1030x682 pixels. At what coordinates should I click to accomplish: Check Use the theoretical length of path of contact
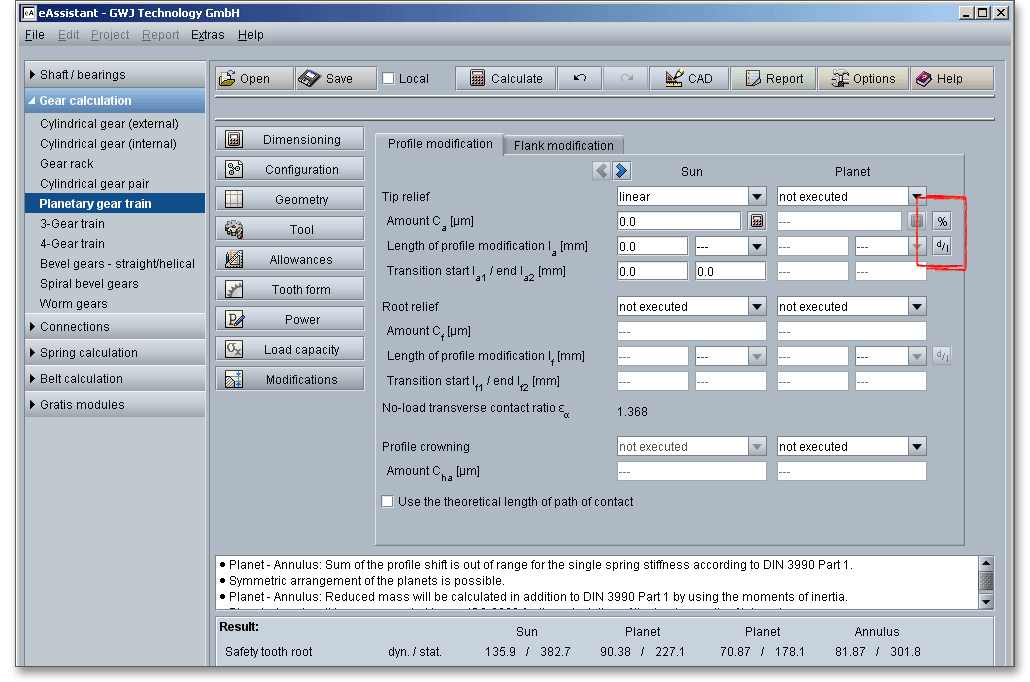[388, 502]
